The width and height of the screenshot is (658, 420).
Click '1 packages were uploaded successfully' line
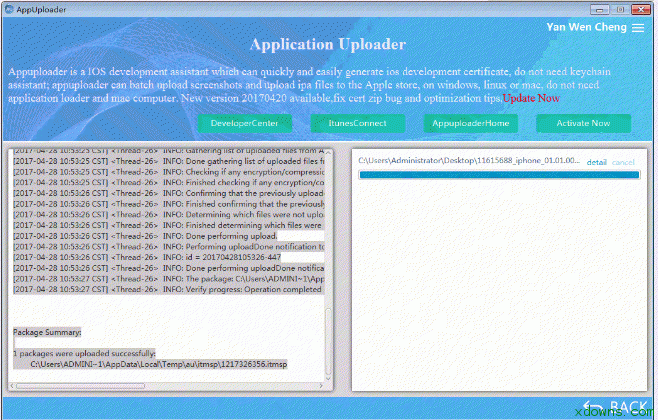tap(84, 353)
